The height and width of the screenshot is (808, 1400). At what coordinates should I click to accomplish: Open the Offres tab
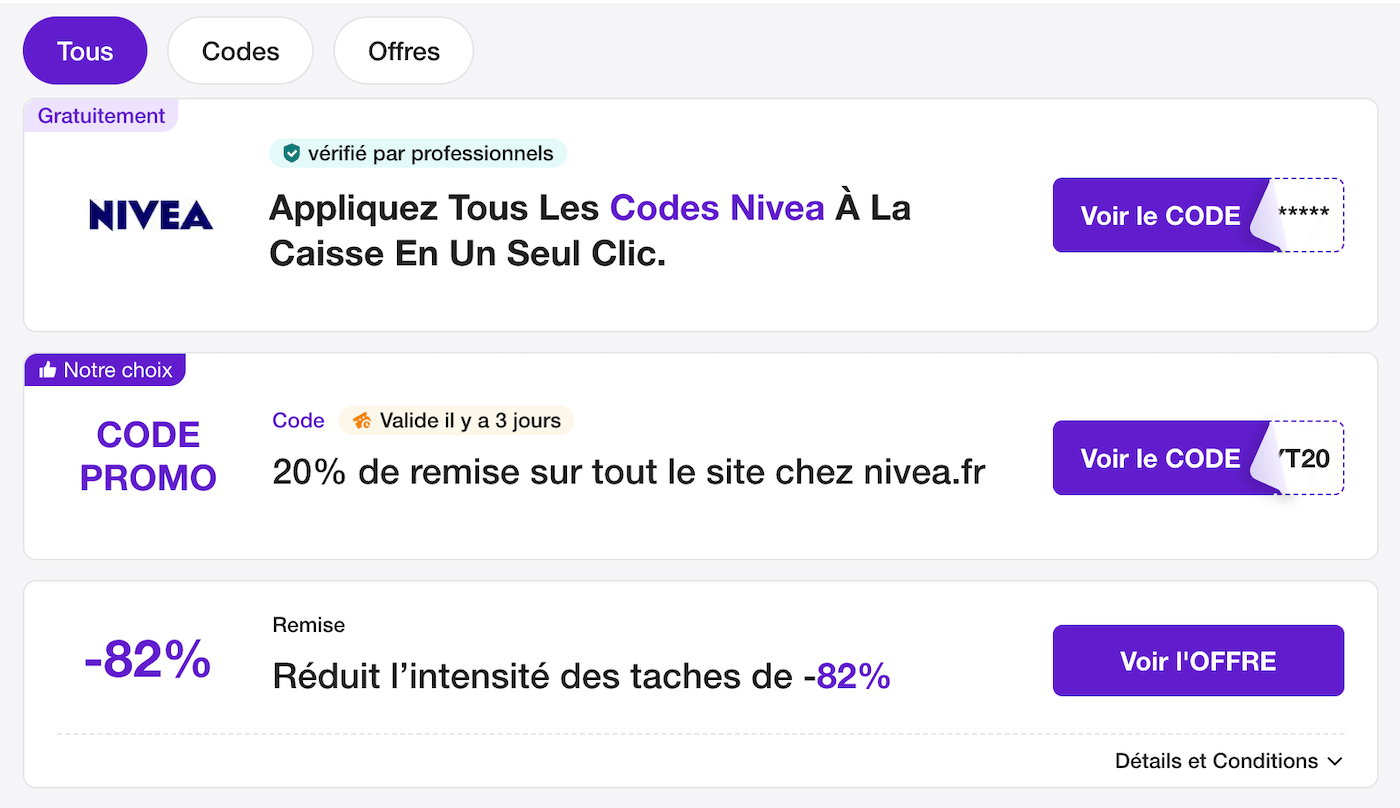[x=403, y=50]
